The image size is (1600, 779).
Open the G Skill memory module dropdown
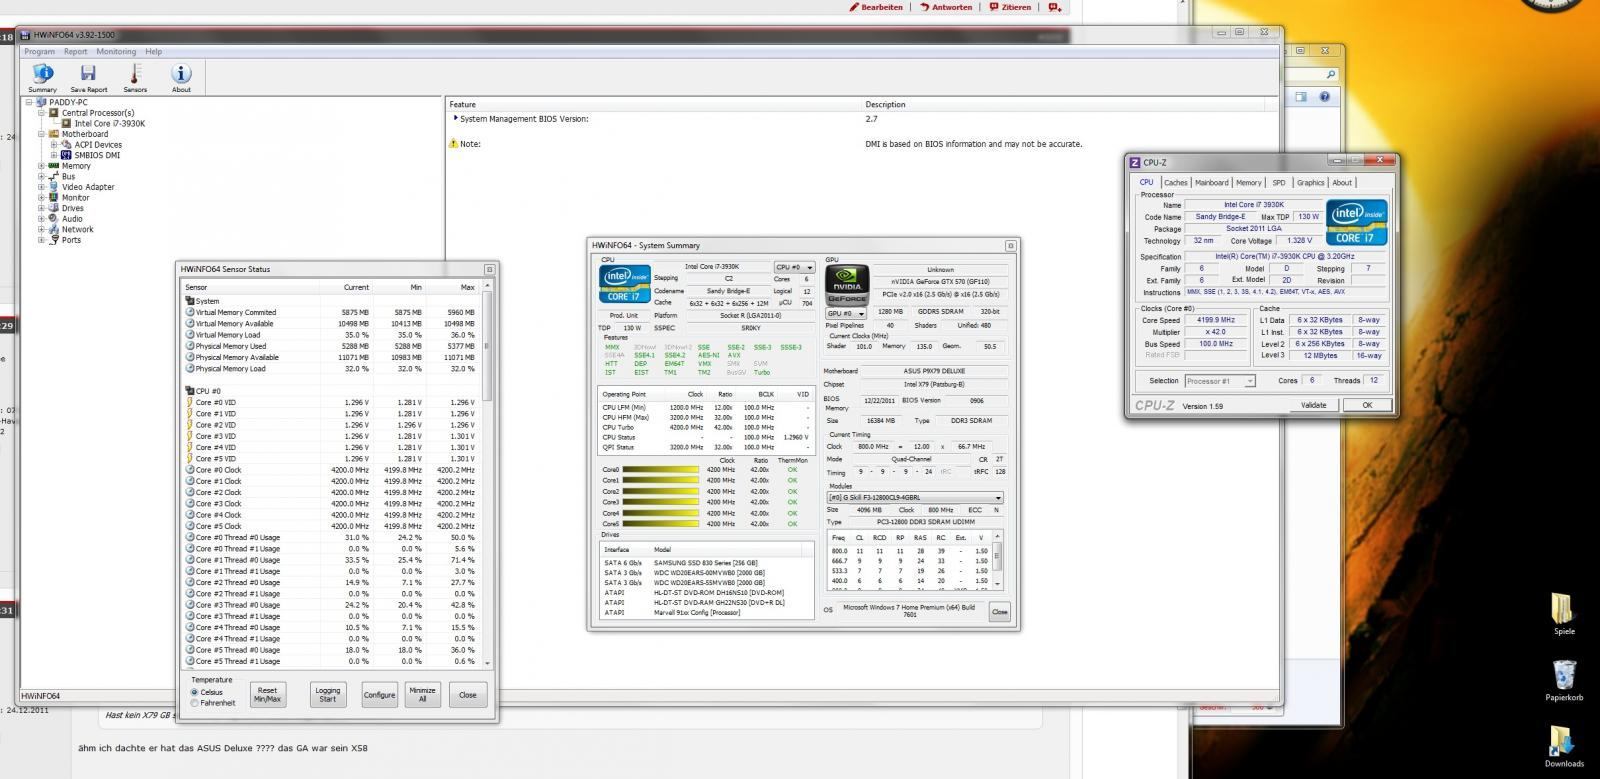pos(914,497)
